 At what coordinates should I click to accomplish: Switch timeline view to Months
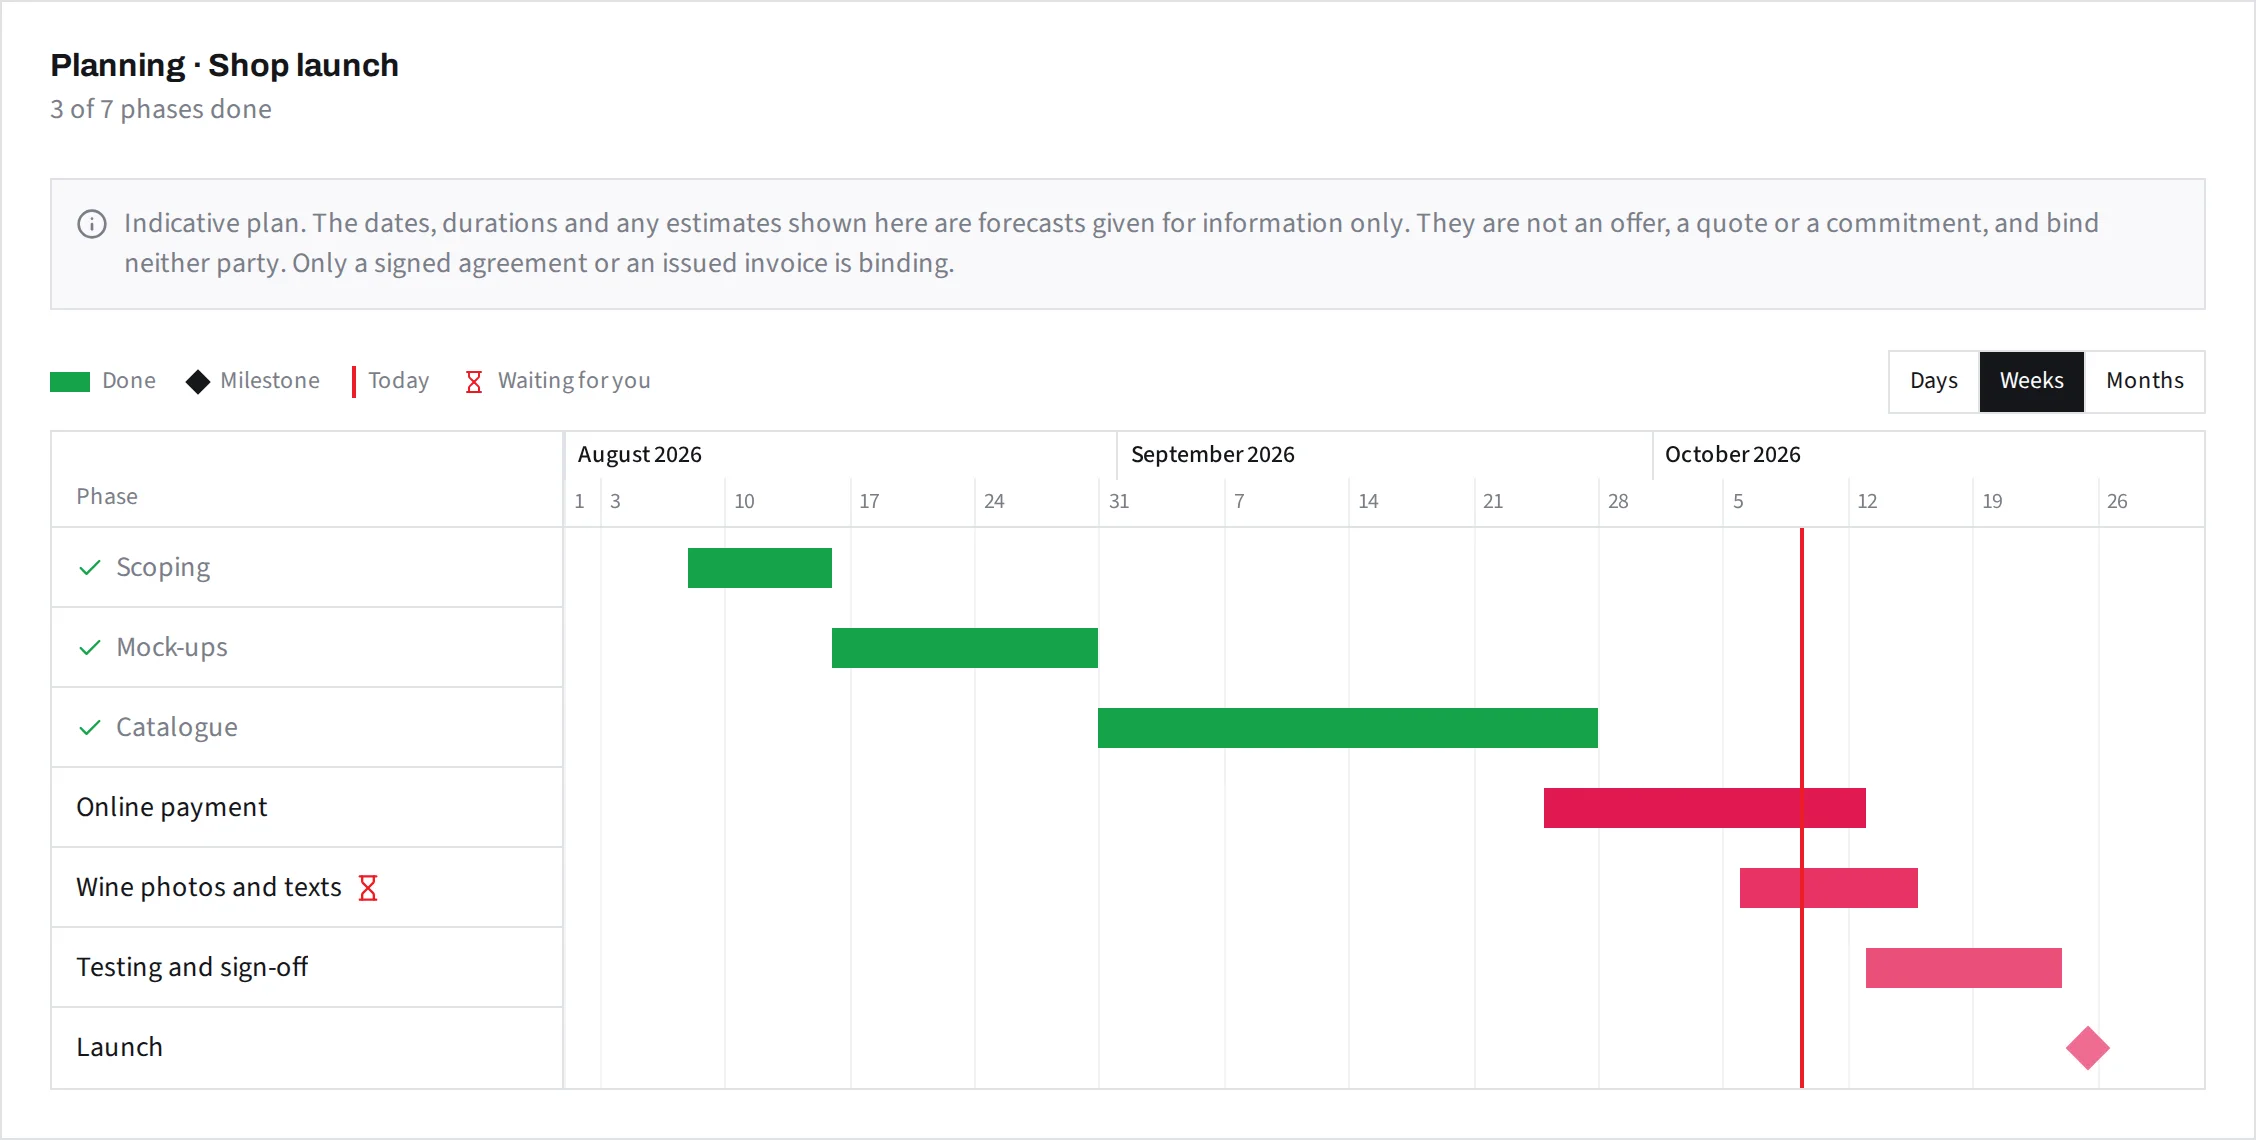click(2144, 381)
